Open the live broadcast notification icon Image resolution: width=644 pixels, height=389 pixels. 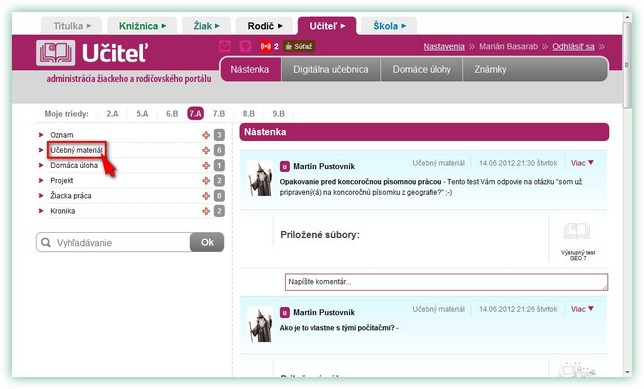[x=266, y=46]
